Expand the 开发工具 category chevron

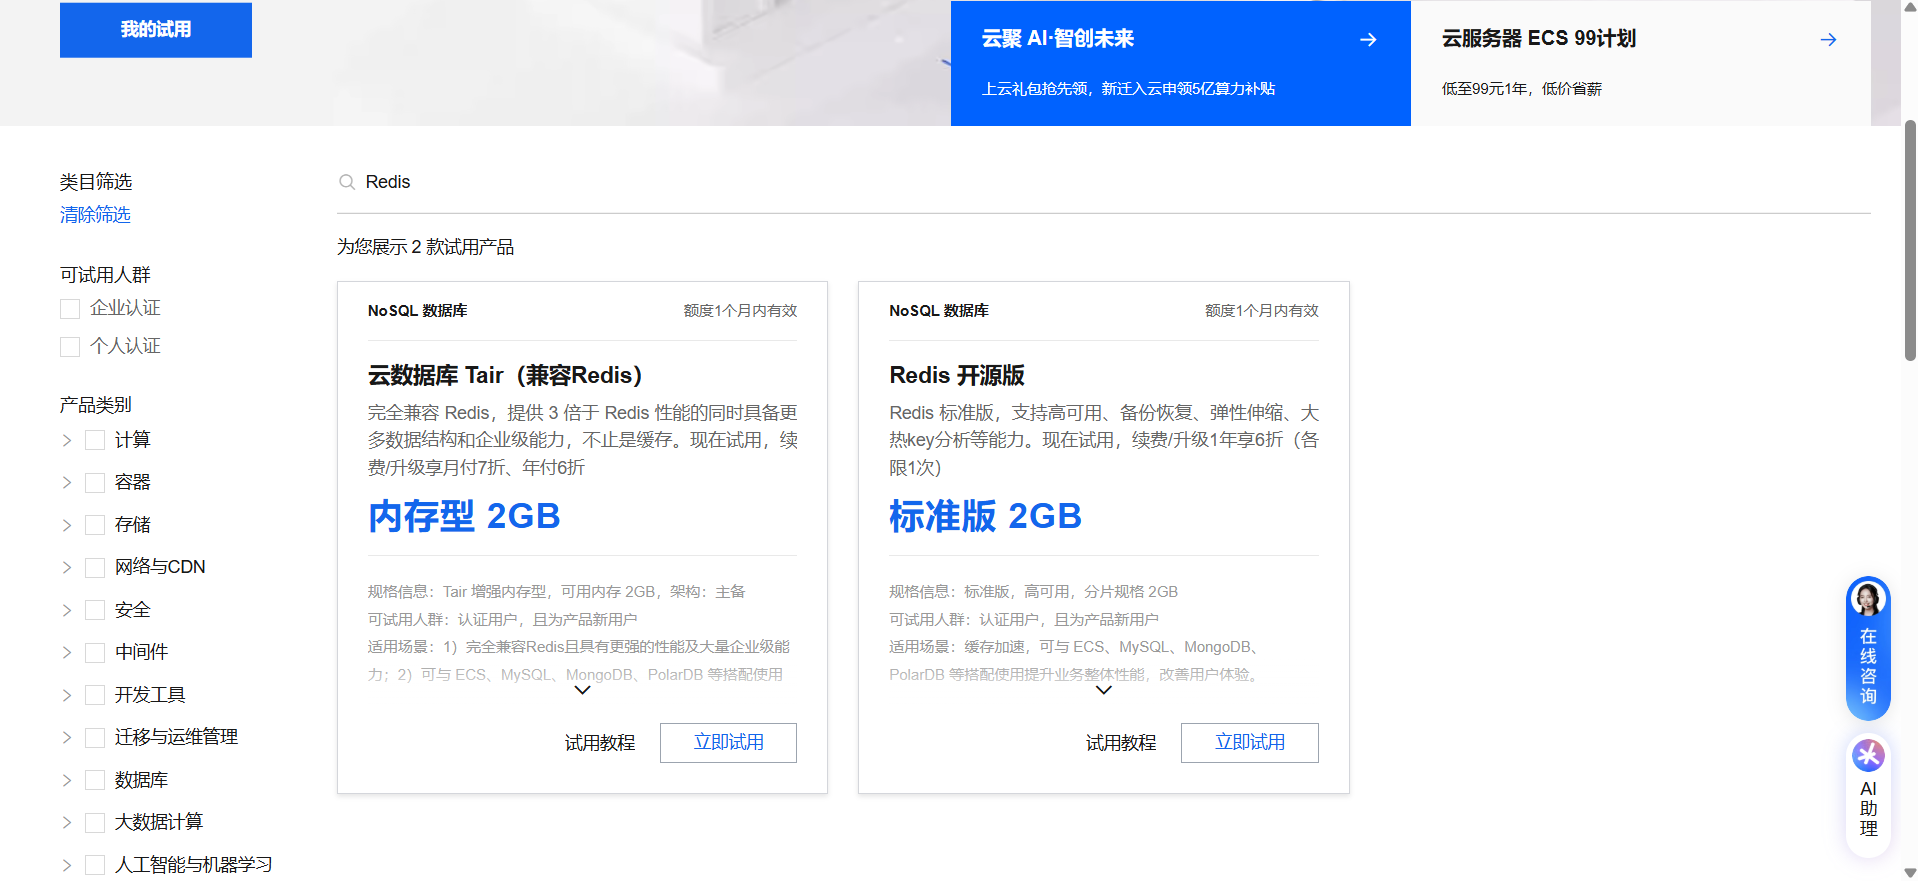pos(67,695)
